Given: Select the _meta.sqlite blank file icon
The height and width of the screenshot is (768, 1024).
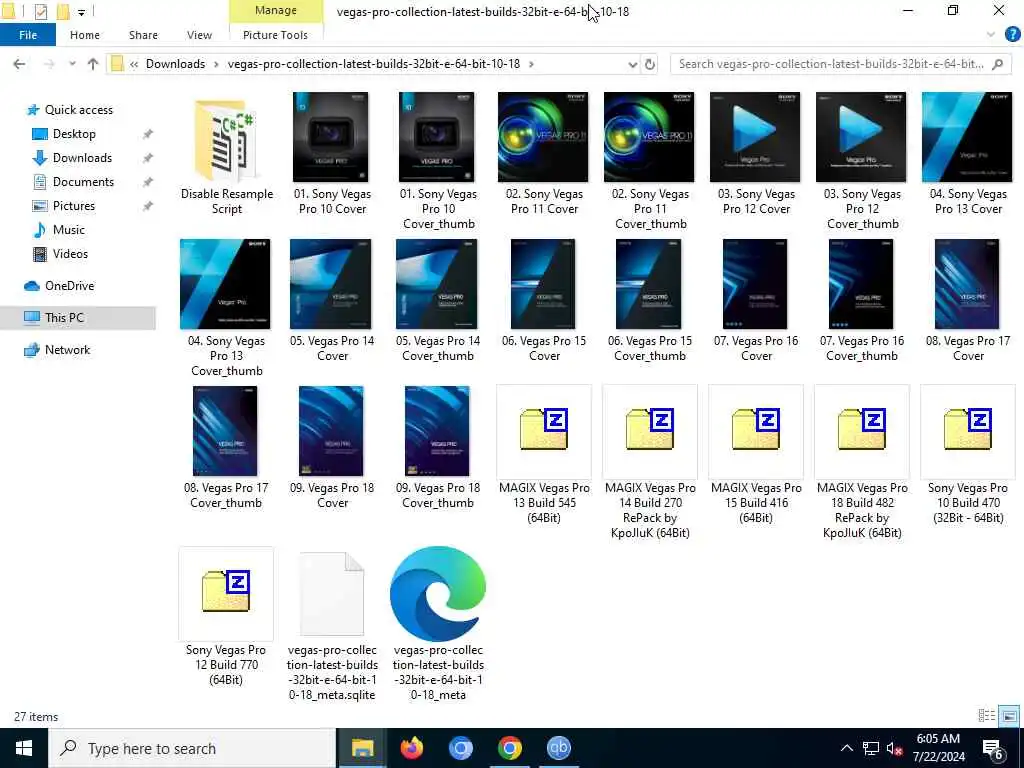Looking at the screenshot, I should pyautogui.click(x=332, y=594).
